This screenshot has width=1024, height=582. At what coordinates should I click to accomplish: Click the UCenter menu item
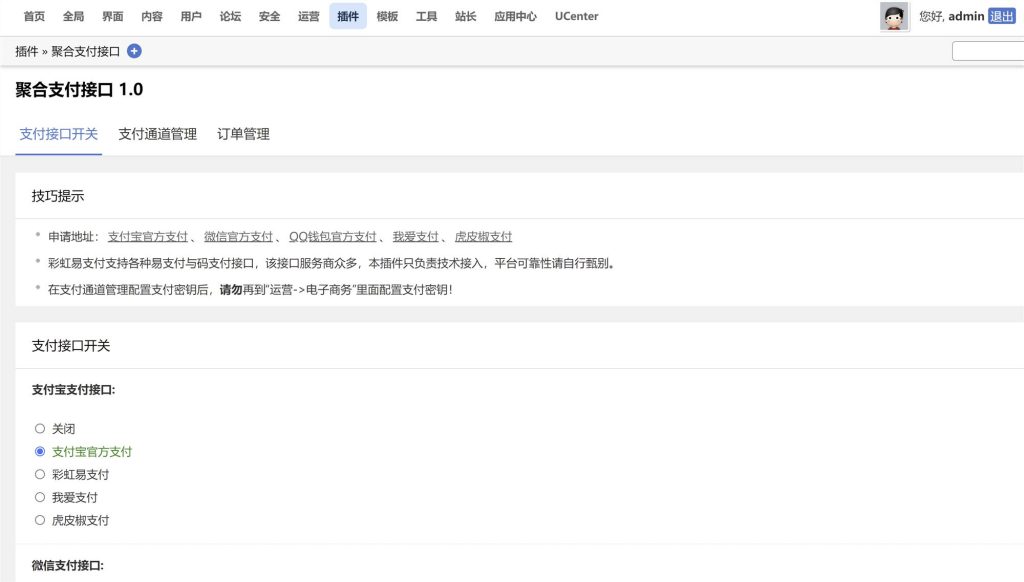click(x=577, y=16)
